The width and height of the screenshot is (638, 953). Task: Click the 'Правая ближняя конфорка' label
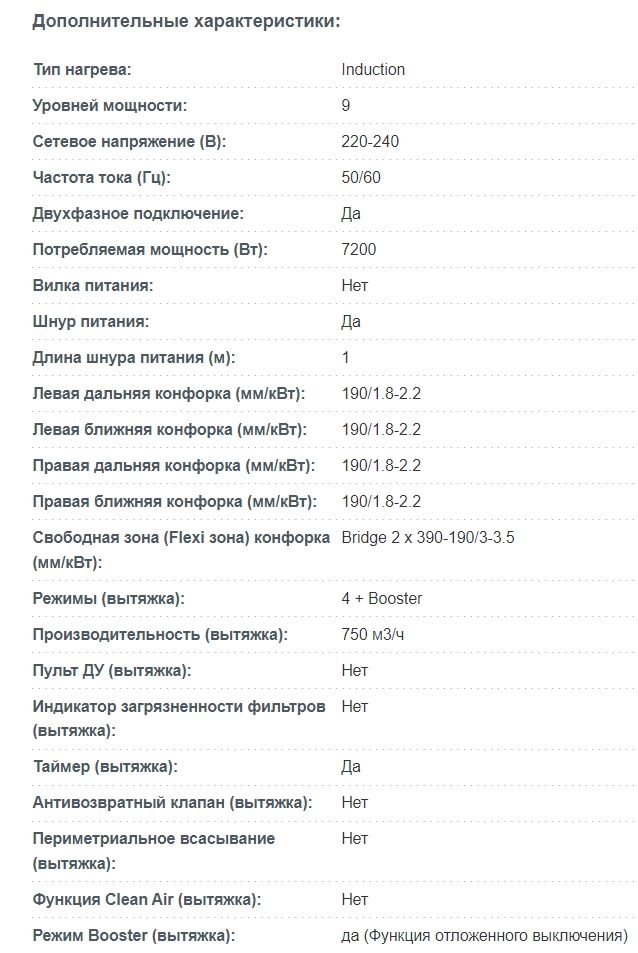coord(174,502)
